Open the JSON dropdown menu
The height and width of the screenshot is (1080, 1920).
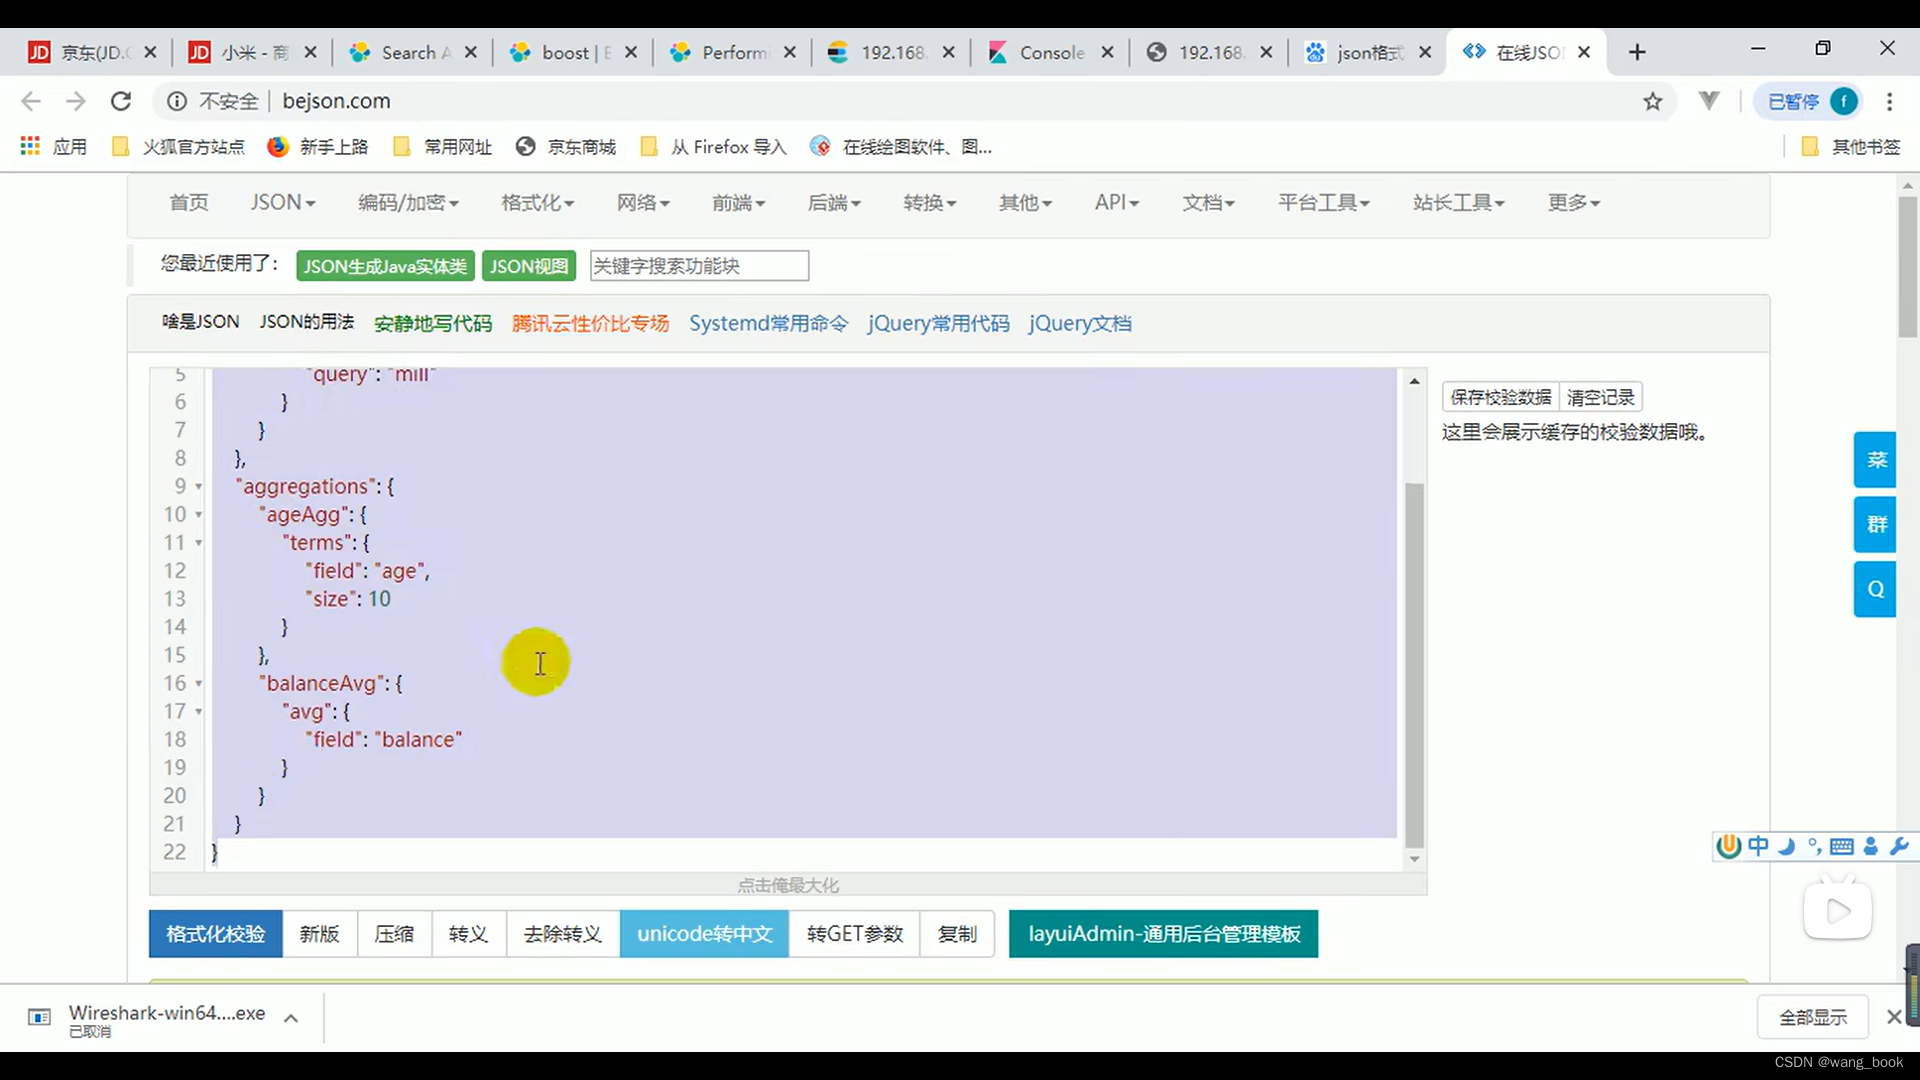283,202
